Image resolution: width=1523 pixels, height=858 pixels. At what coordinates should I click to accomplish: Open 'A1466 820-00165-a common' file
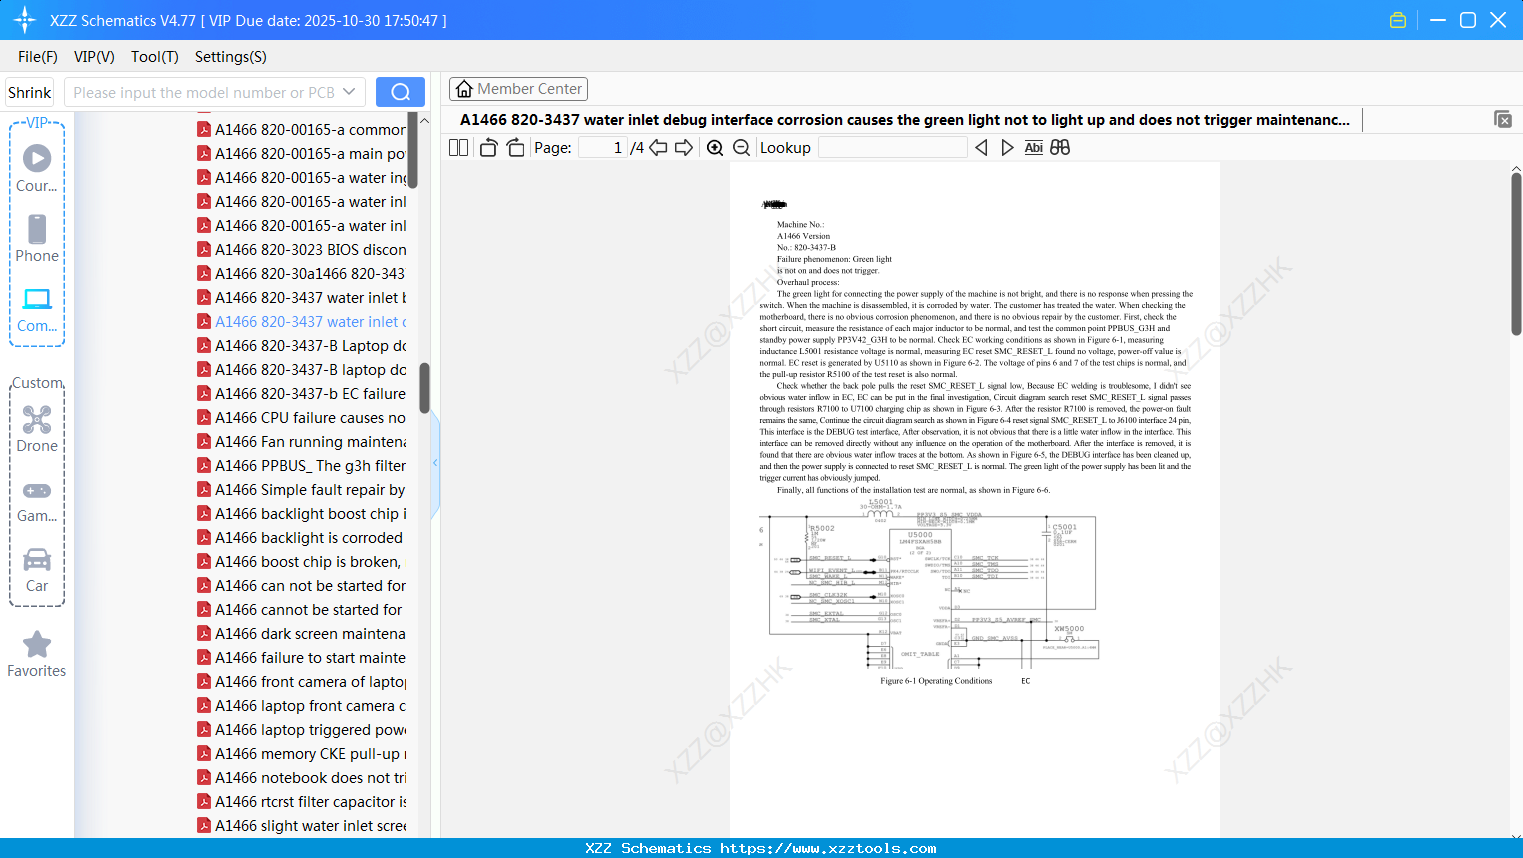pyautogui.click(x=301, y=130)
